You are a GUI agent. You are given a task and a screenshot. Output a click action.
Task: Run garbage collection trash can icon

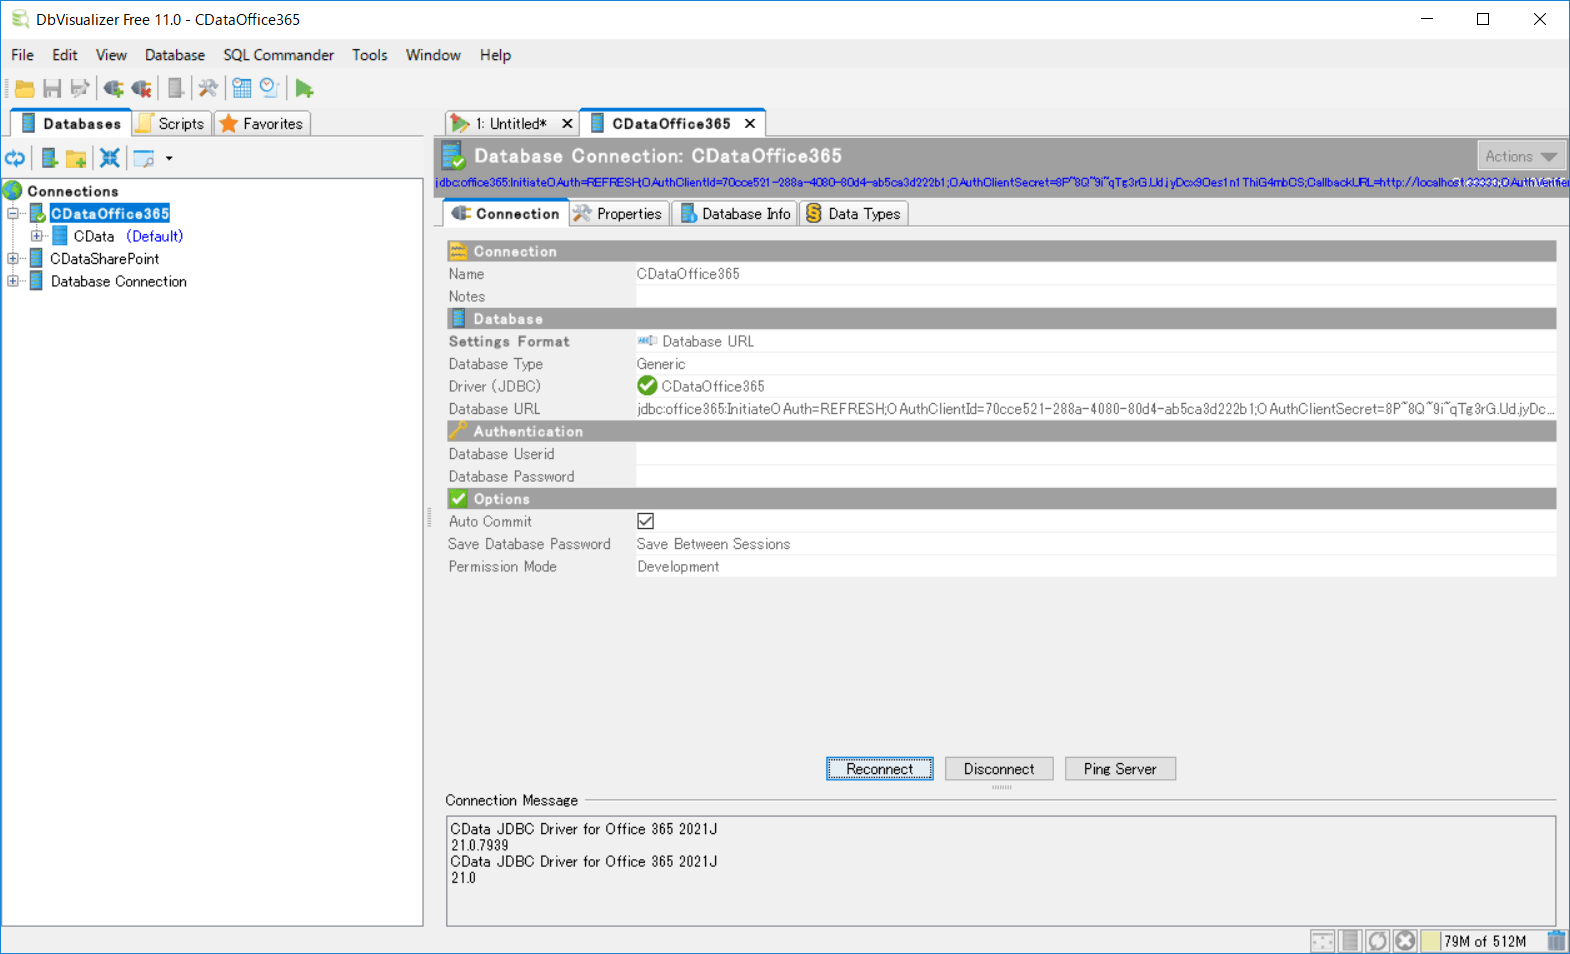1556,941
